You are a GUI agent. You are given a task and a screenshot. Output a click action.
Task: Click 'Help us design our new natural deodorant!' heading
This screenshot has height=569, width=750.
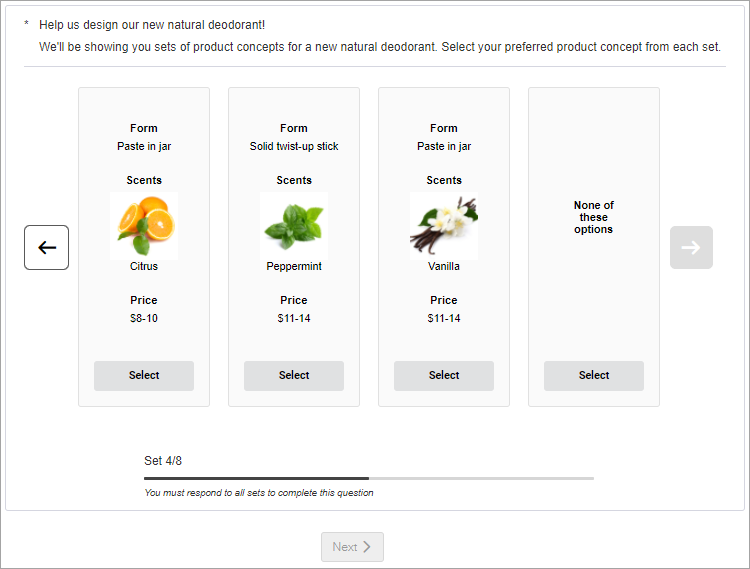(x=152, y=25)
